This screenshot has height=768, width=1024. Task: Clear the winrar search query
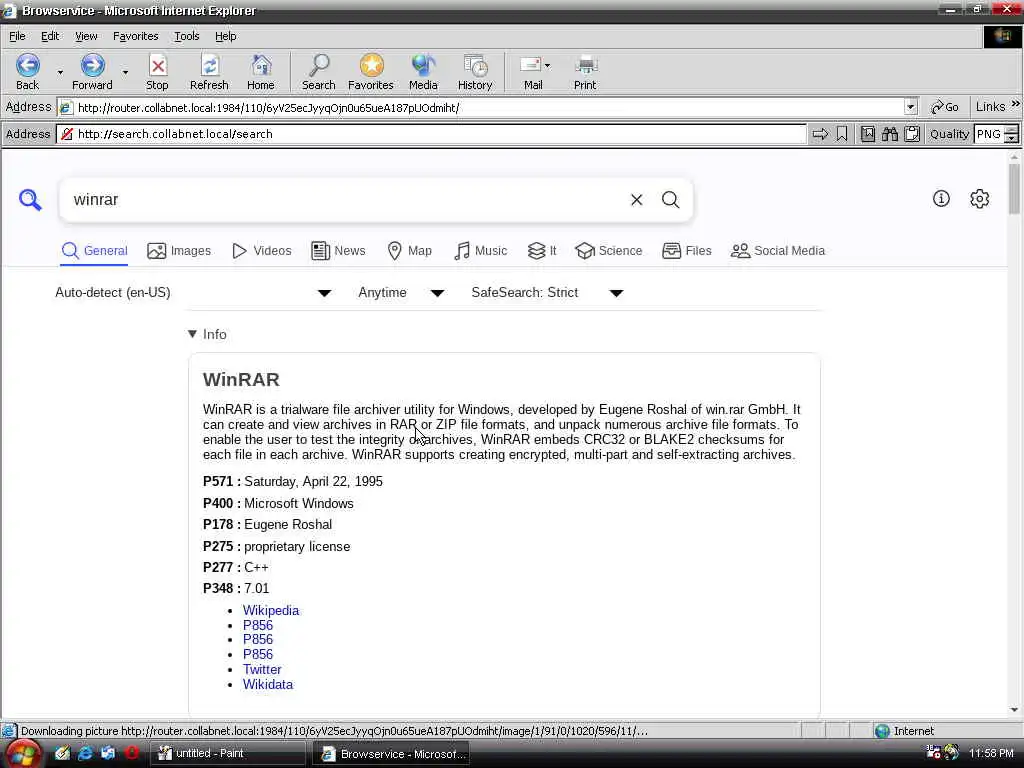tap(637, 200)
